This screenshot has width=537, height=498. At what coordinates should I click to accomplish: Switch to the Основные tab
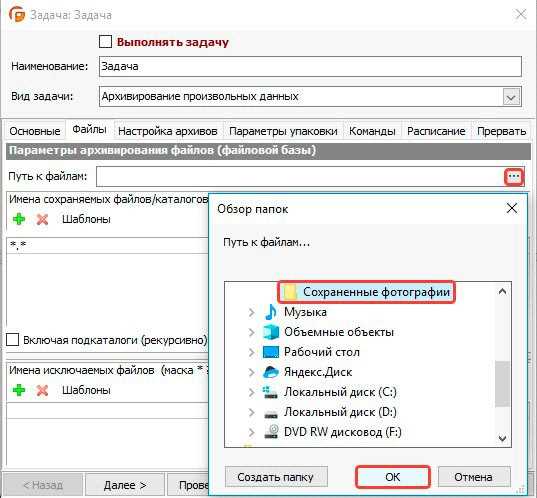click(35, 131)
